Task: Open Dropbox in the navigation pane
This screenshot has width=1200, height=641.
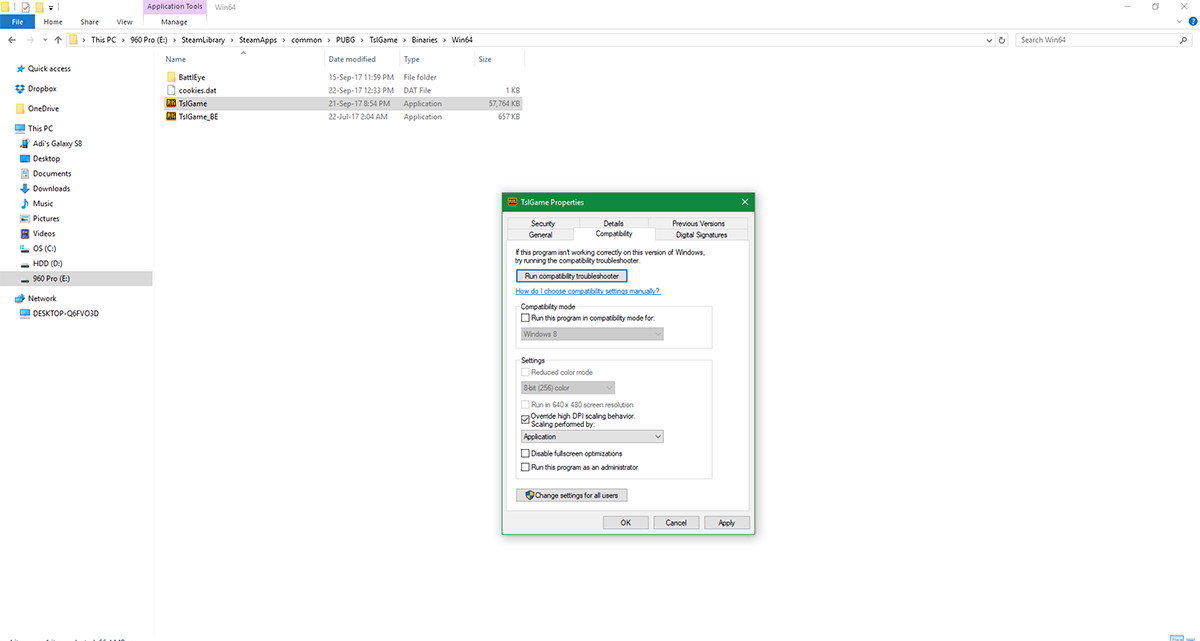Action: [x=20, y=89]
